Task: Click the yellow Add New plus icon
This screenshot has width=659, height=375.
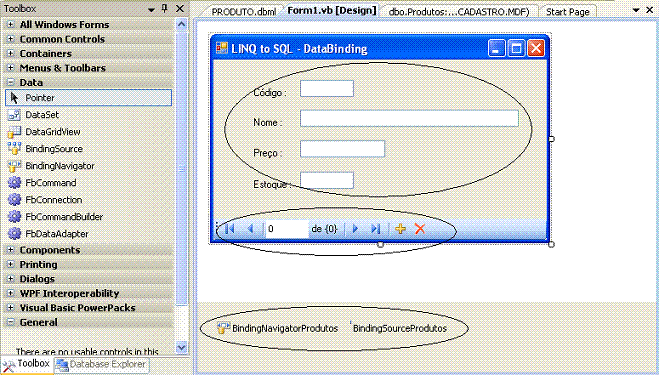Action: [400, 229]
